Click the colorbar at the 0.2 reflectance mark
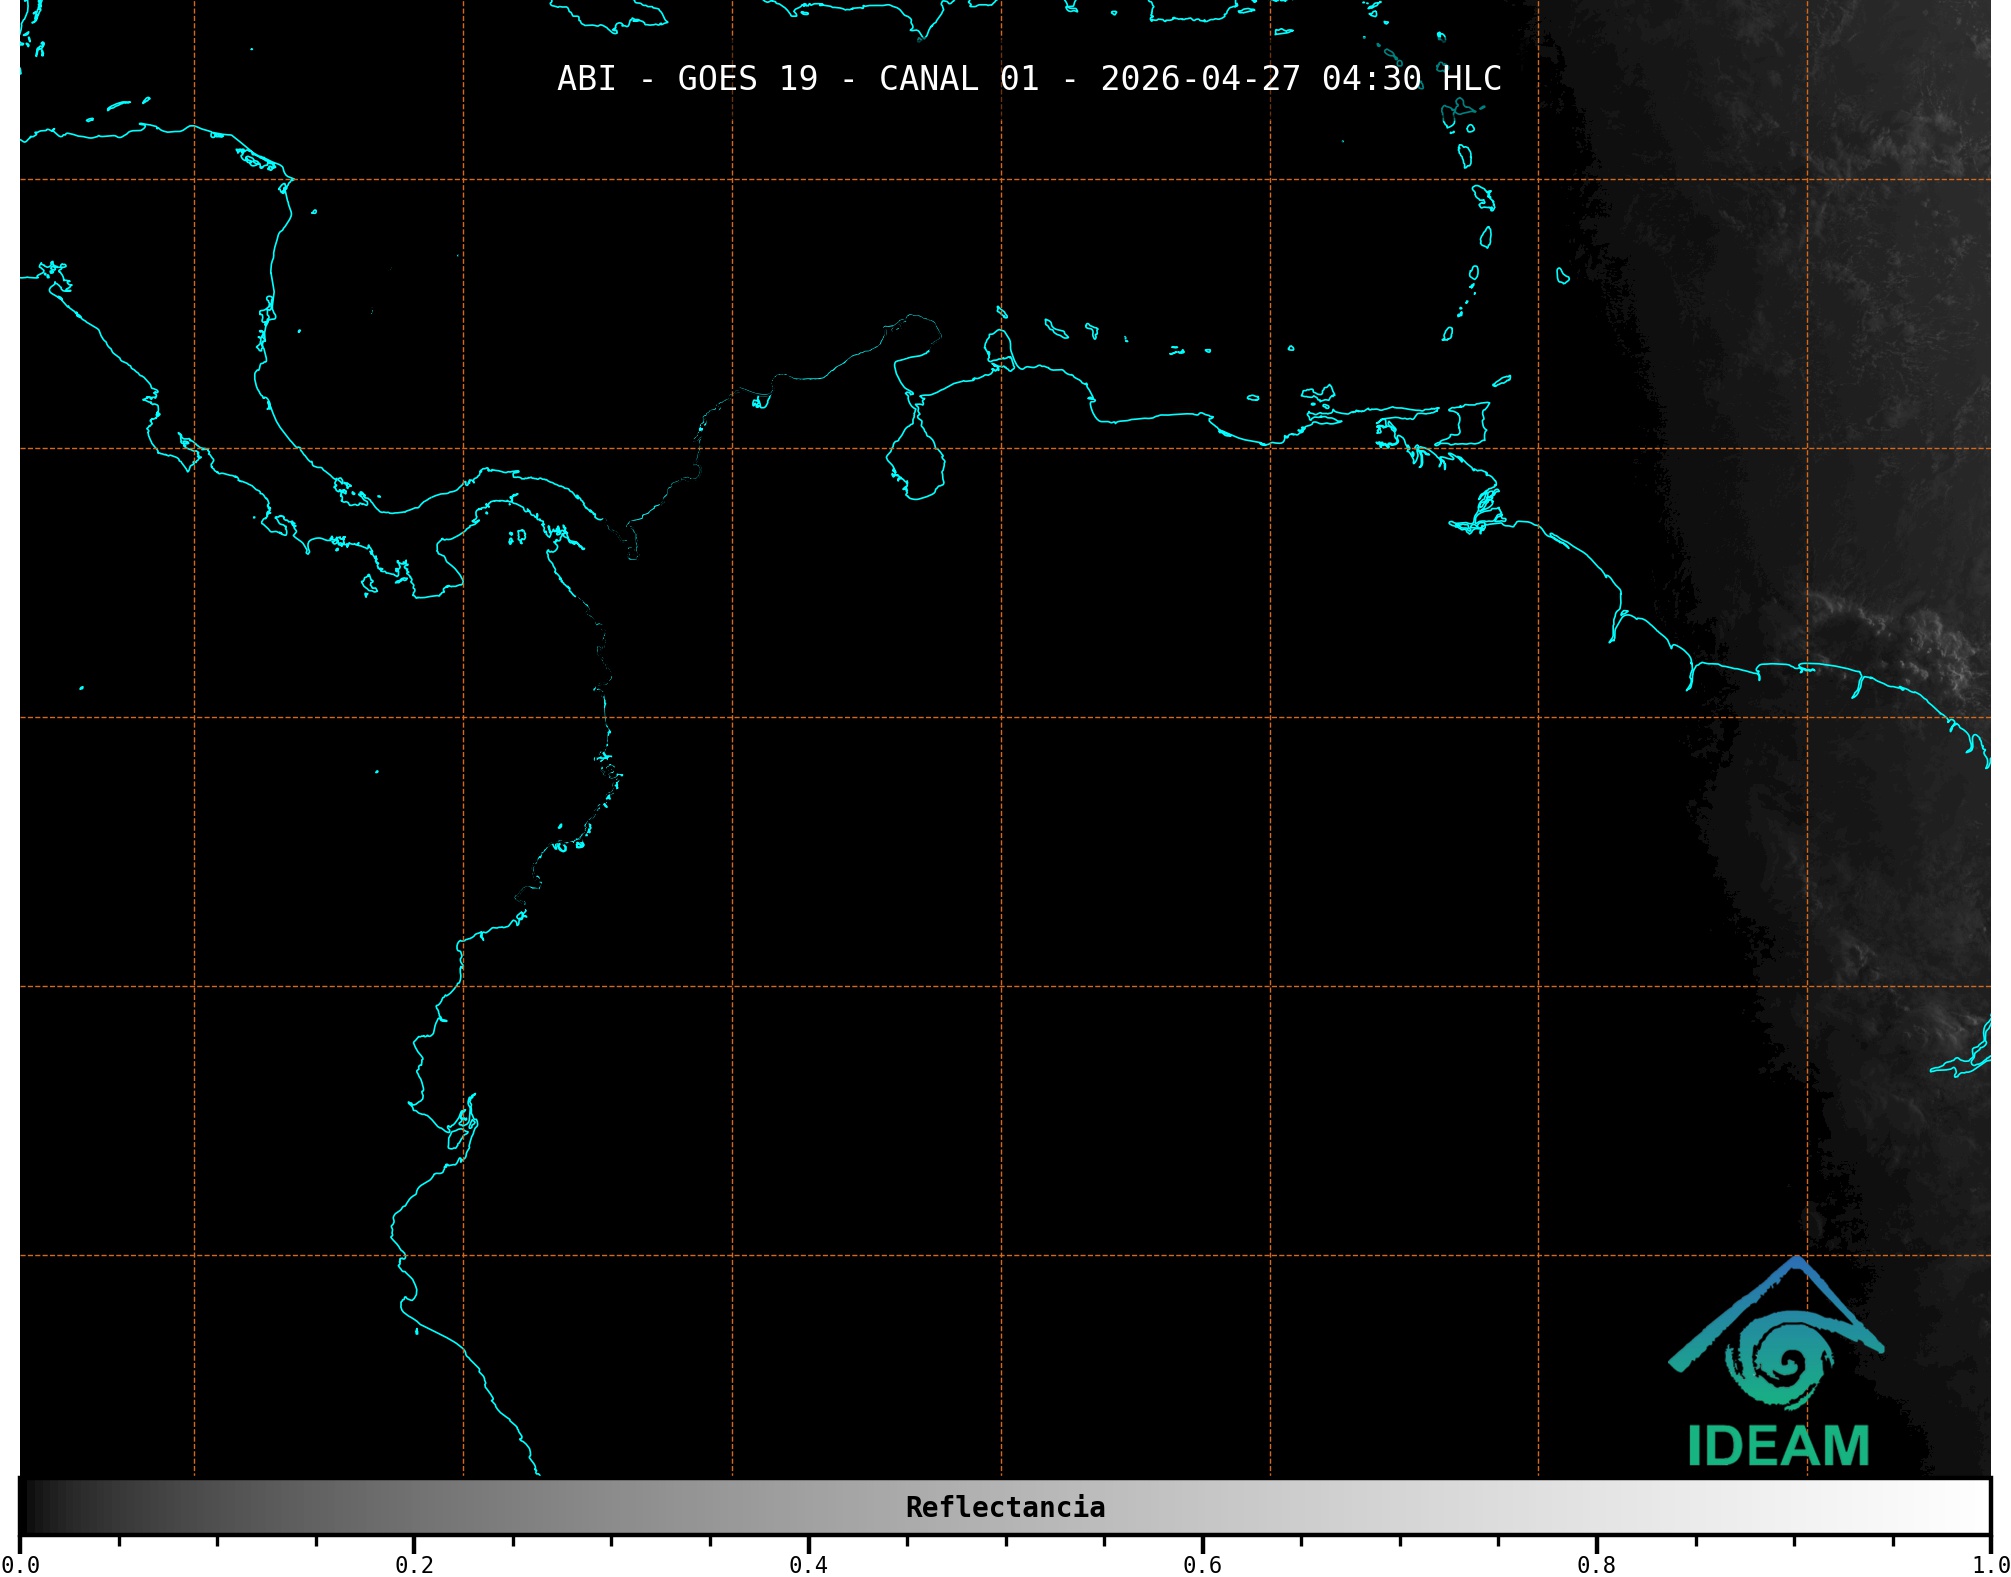This screenshot has width=2011, height=1577. tap(414, 1507)
